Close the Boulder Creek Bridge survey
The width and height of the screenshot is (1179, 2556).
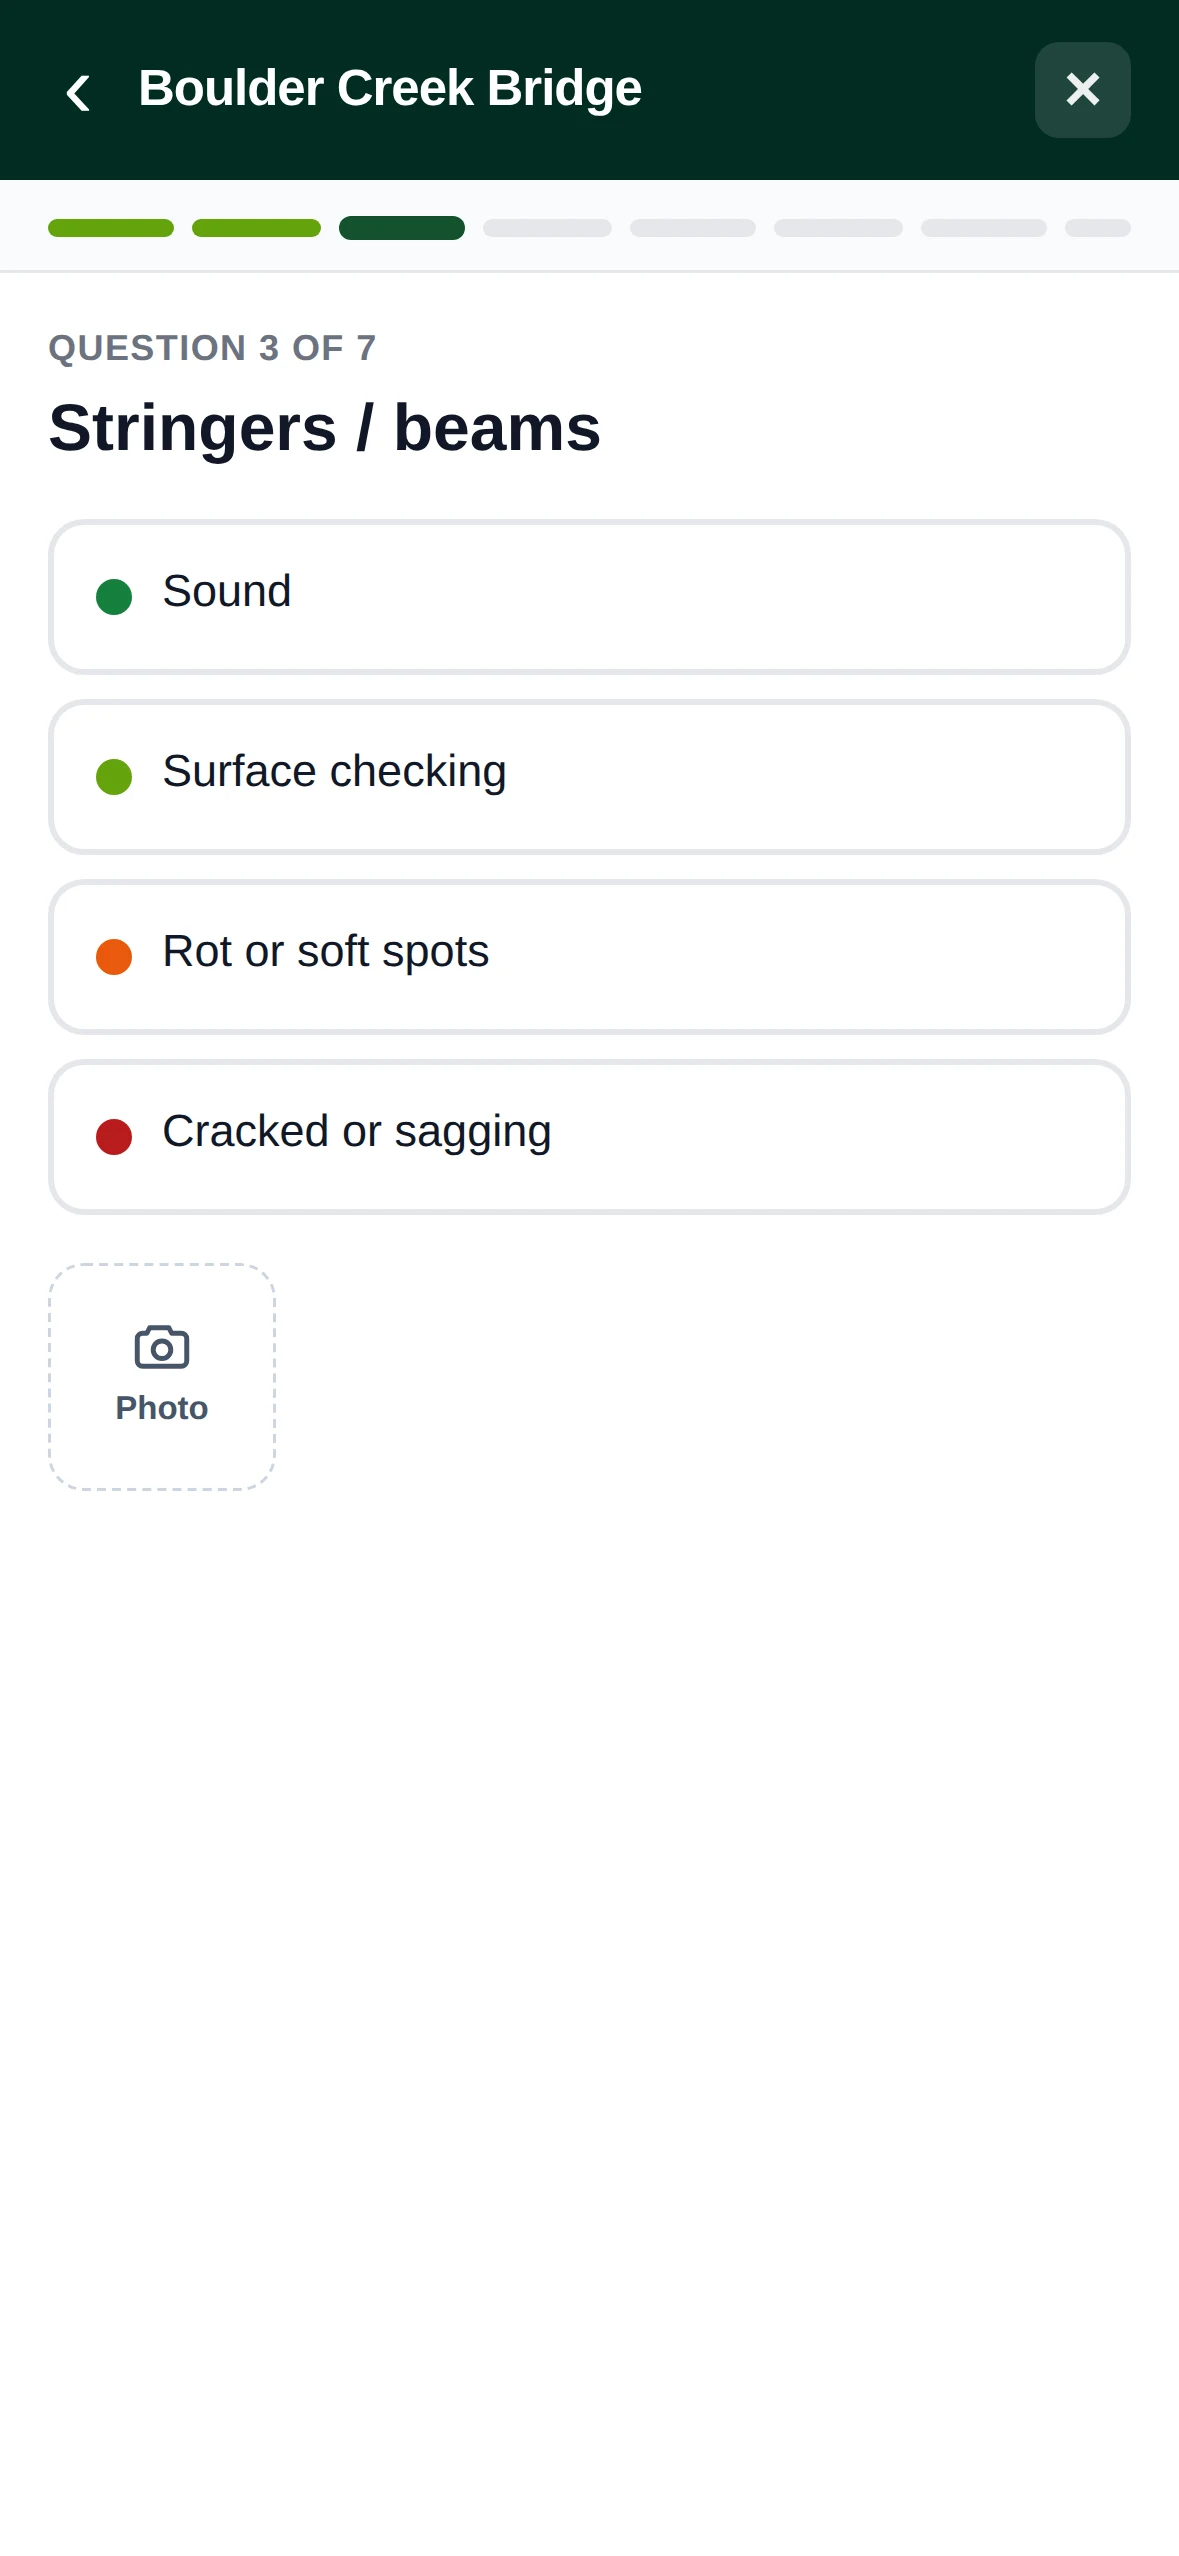coord(1082,90)
